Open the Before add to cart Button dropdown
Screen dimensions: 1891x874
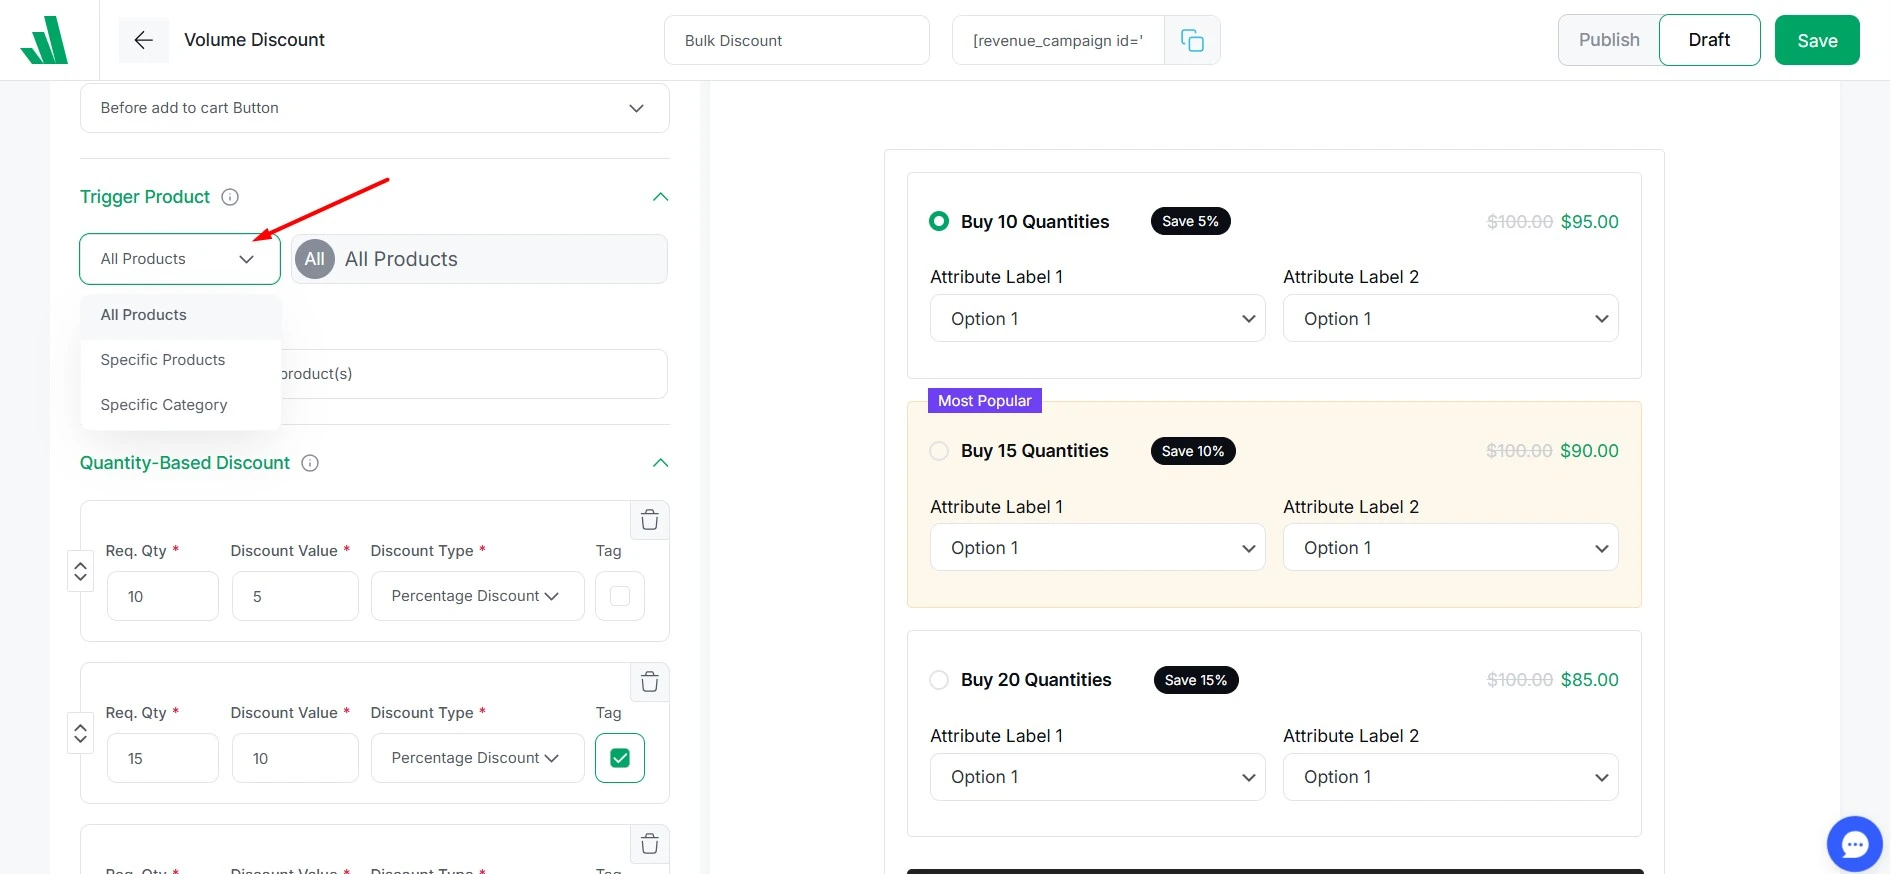click(375, 108)
